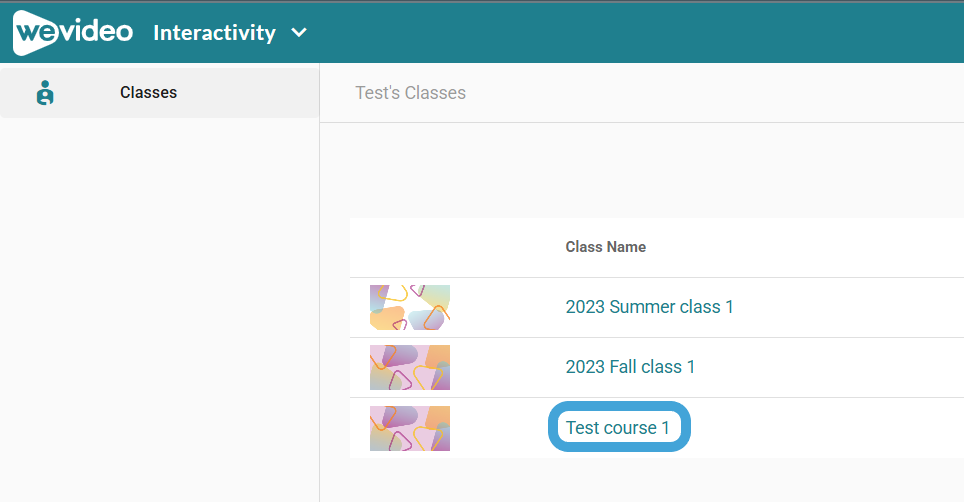Viewport: 964px width, 502px height.
Task: Open the 2023 Fall class 1 thumbnail
Action: click(x=409, y=367)
